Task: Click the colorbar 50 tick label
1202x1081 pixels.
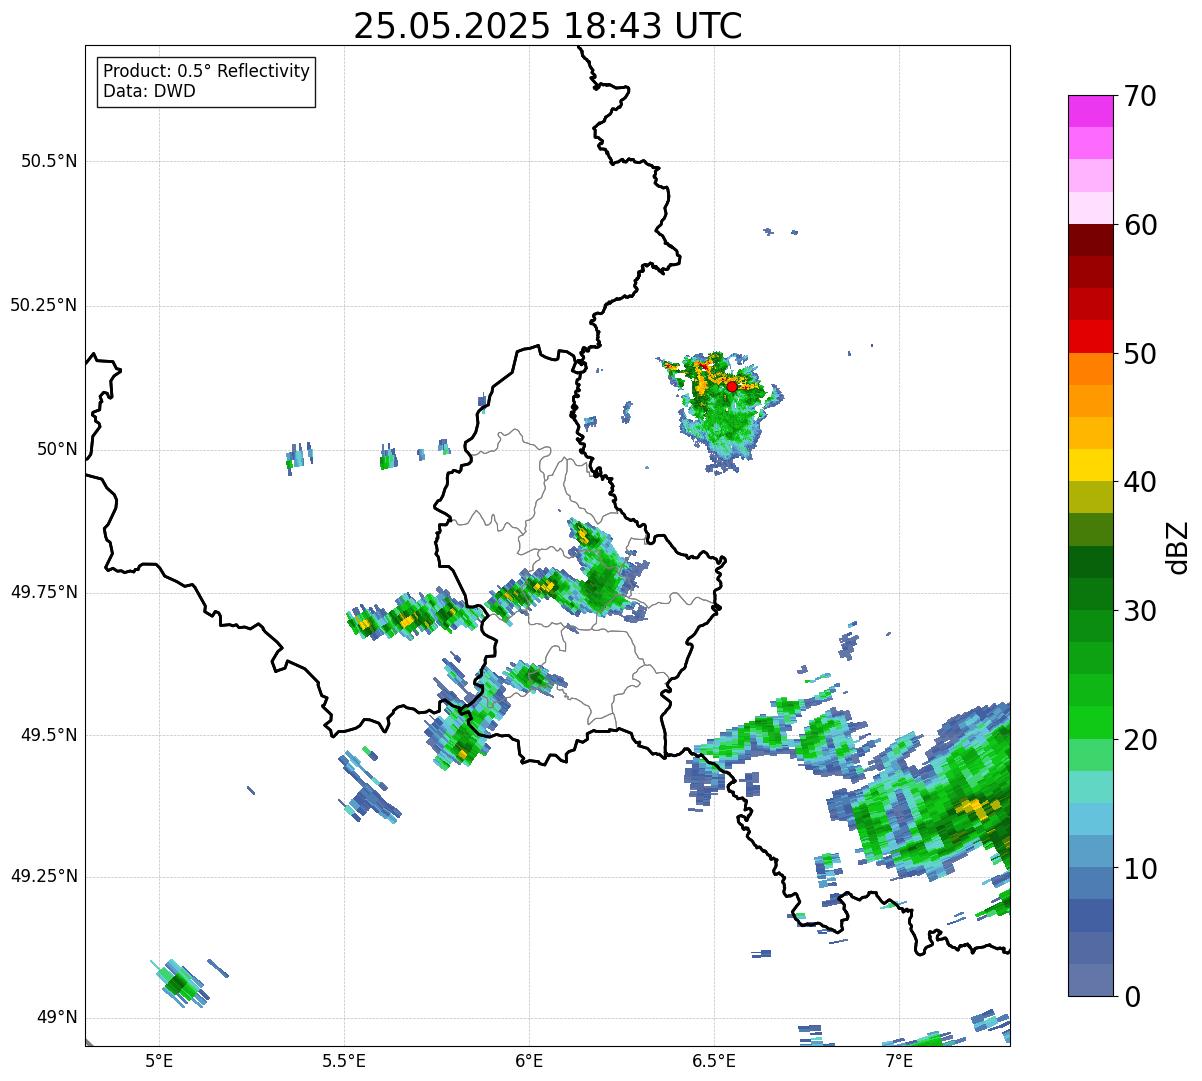Action: point(1140,354)
